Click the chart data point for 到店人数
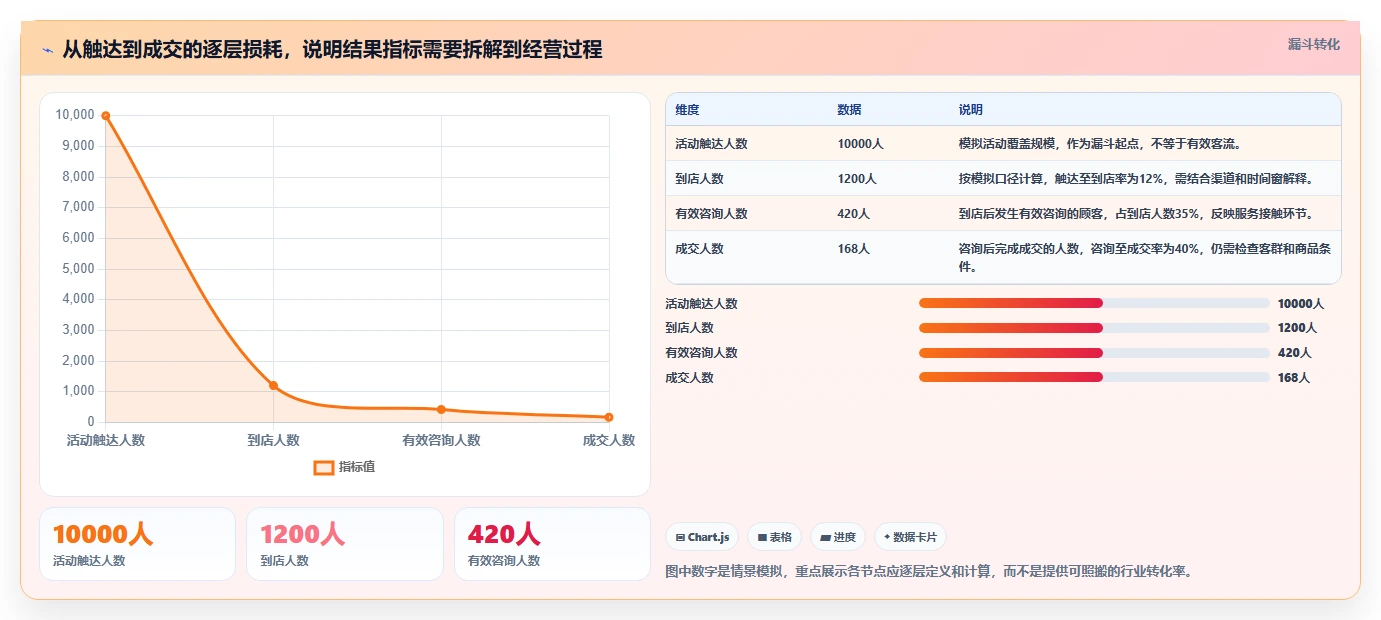This screenshot has width=1381, height=620. 273,386
